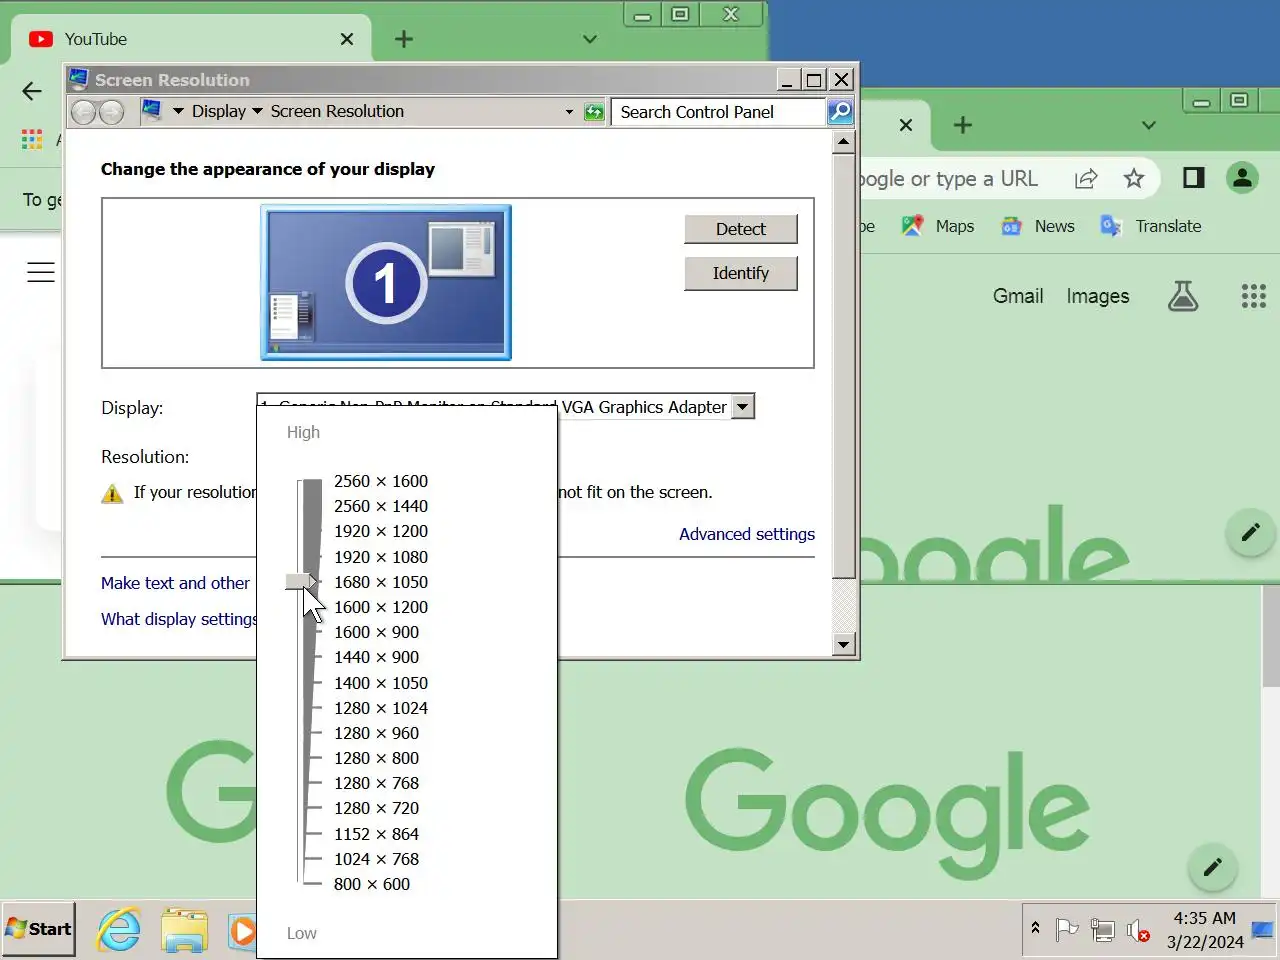
Task: Open Images link on Google page
Action: [x=1097, y=296]
